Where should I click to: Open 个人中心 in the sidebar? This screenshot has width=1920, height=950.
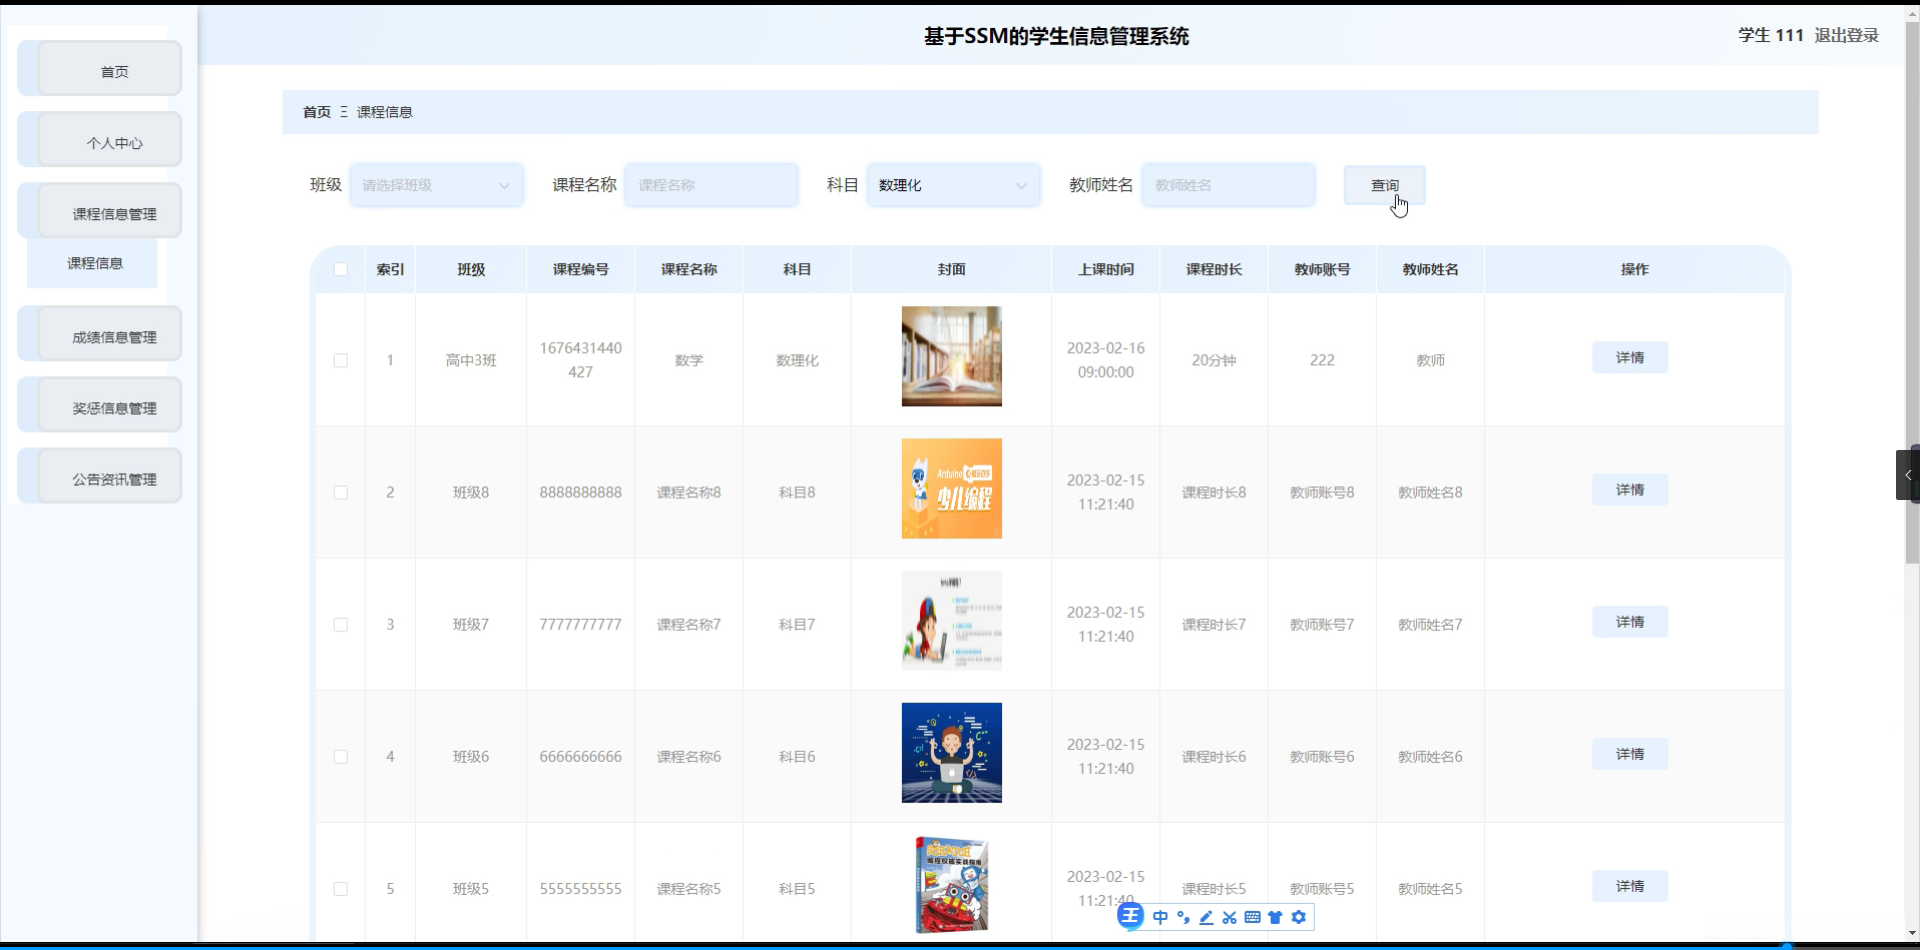(x=100, y=140)
